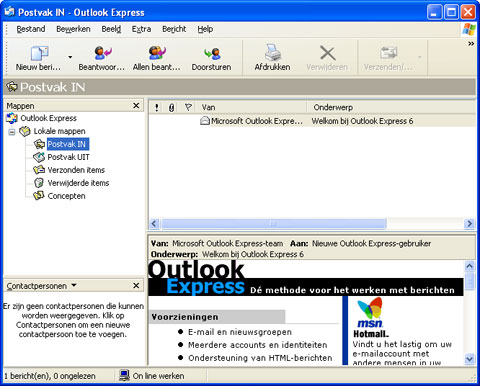Image resolution: width=480 pixels, height=386 pixels.
Task: Sort messages by Van column
Action: coord(252,107)
